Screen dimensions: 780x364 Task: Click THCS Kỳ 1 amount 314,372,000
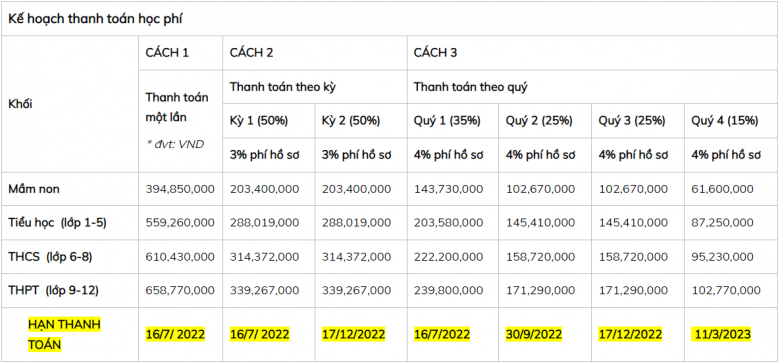(264, 257)
